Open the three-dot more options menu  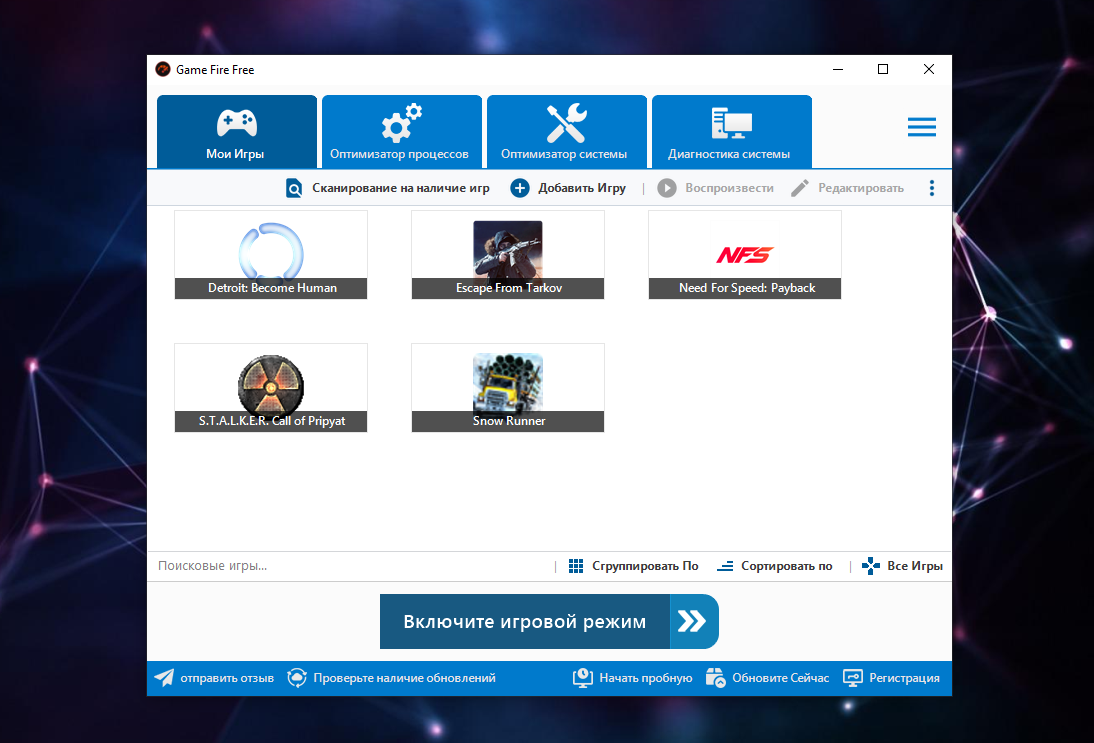[x=931, y=188]
